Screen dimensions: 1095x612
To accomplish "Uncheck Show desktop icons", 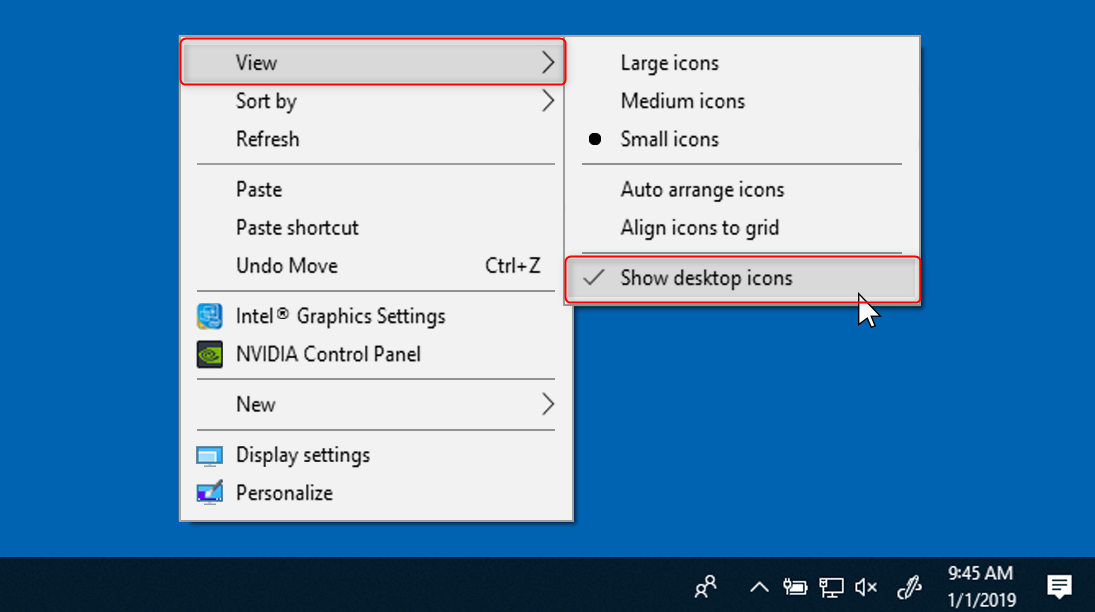I will pyautogui.click(x=742, y=279).
